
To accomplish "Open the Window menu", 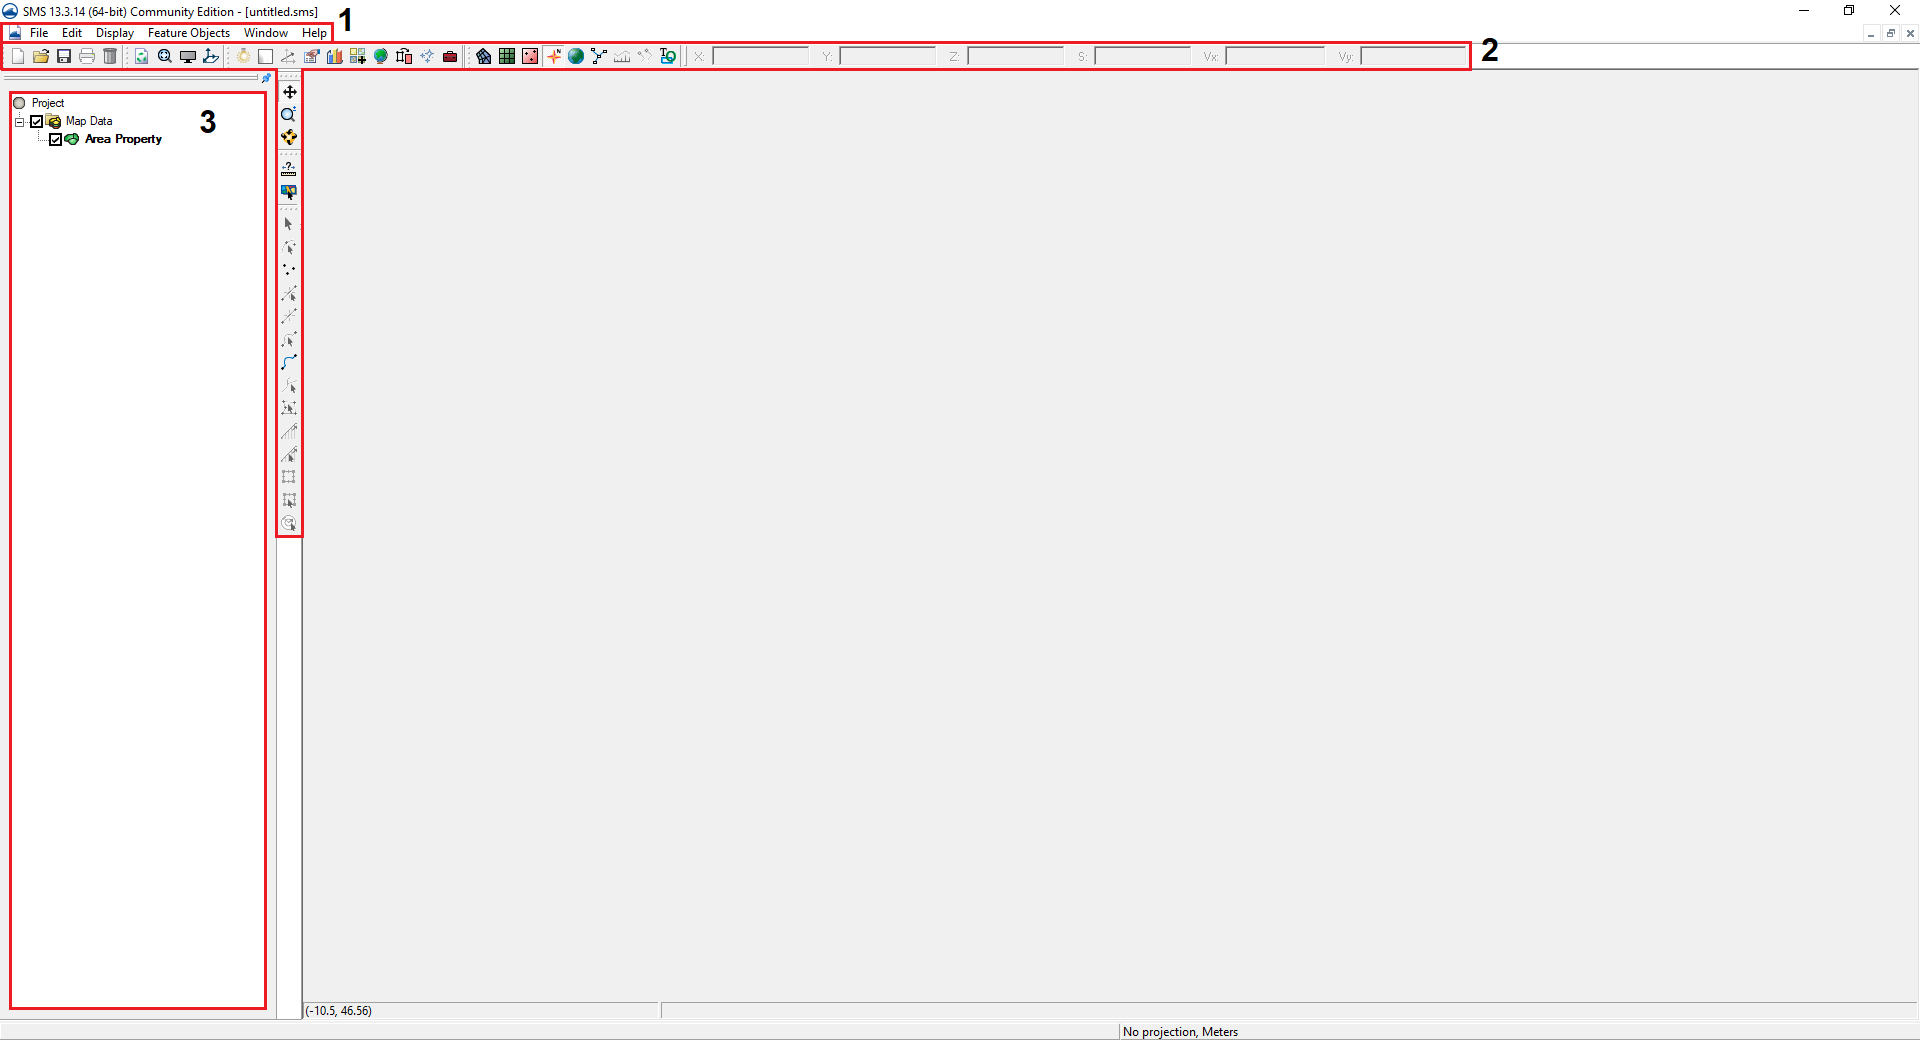I will [x=266, y=33].
